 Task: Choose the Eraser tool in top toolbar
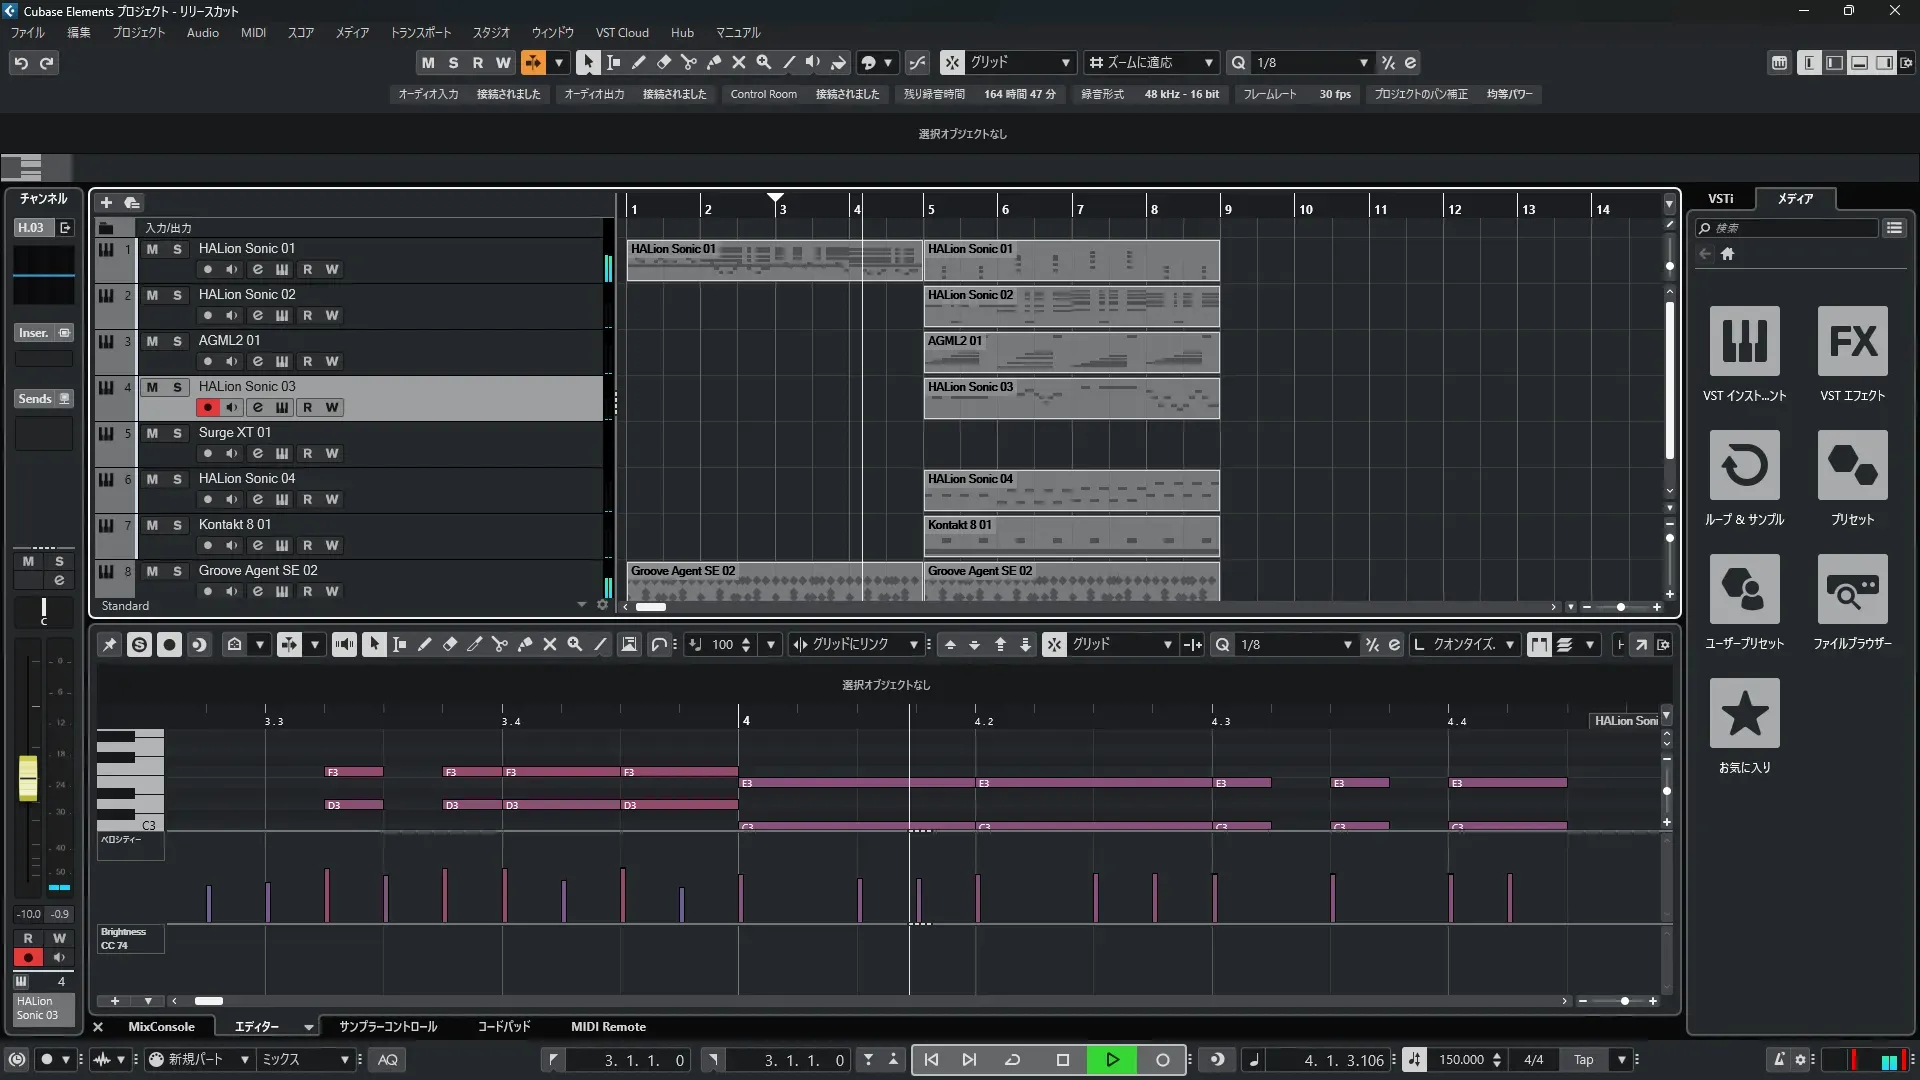(x=663, y=62)
